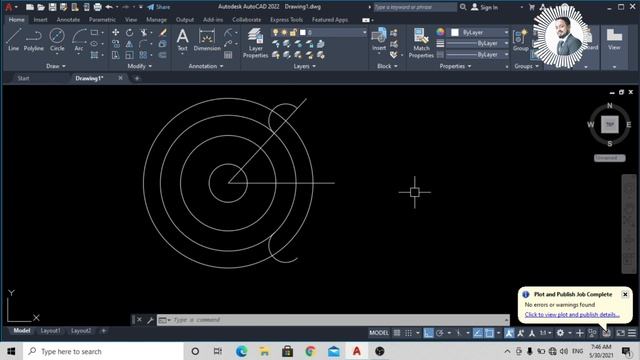This screenshot has width=640, height=360.
Task: Select the Line tool
Action: coord(13,40)
